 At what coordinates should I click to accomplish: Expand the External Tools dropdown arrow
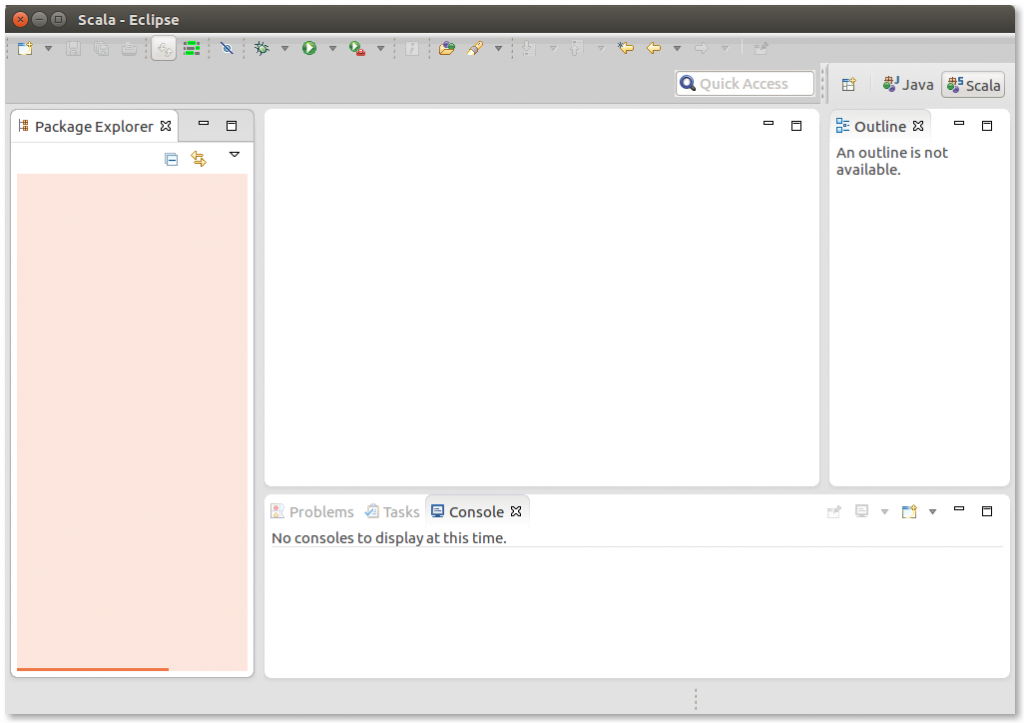pos(381,48)
